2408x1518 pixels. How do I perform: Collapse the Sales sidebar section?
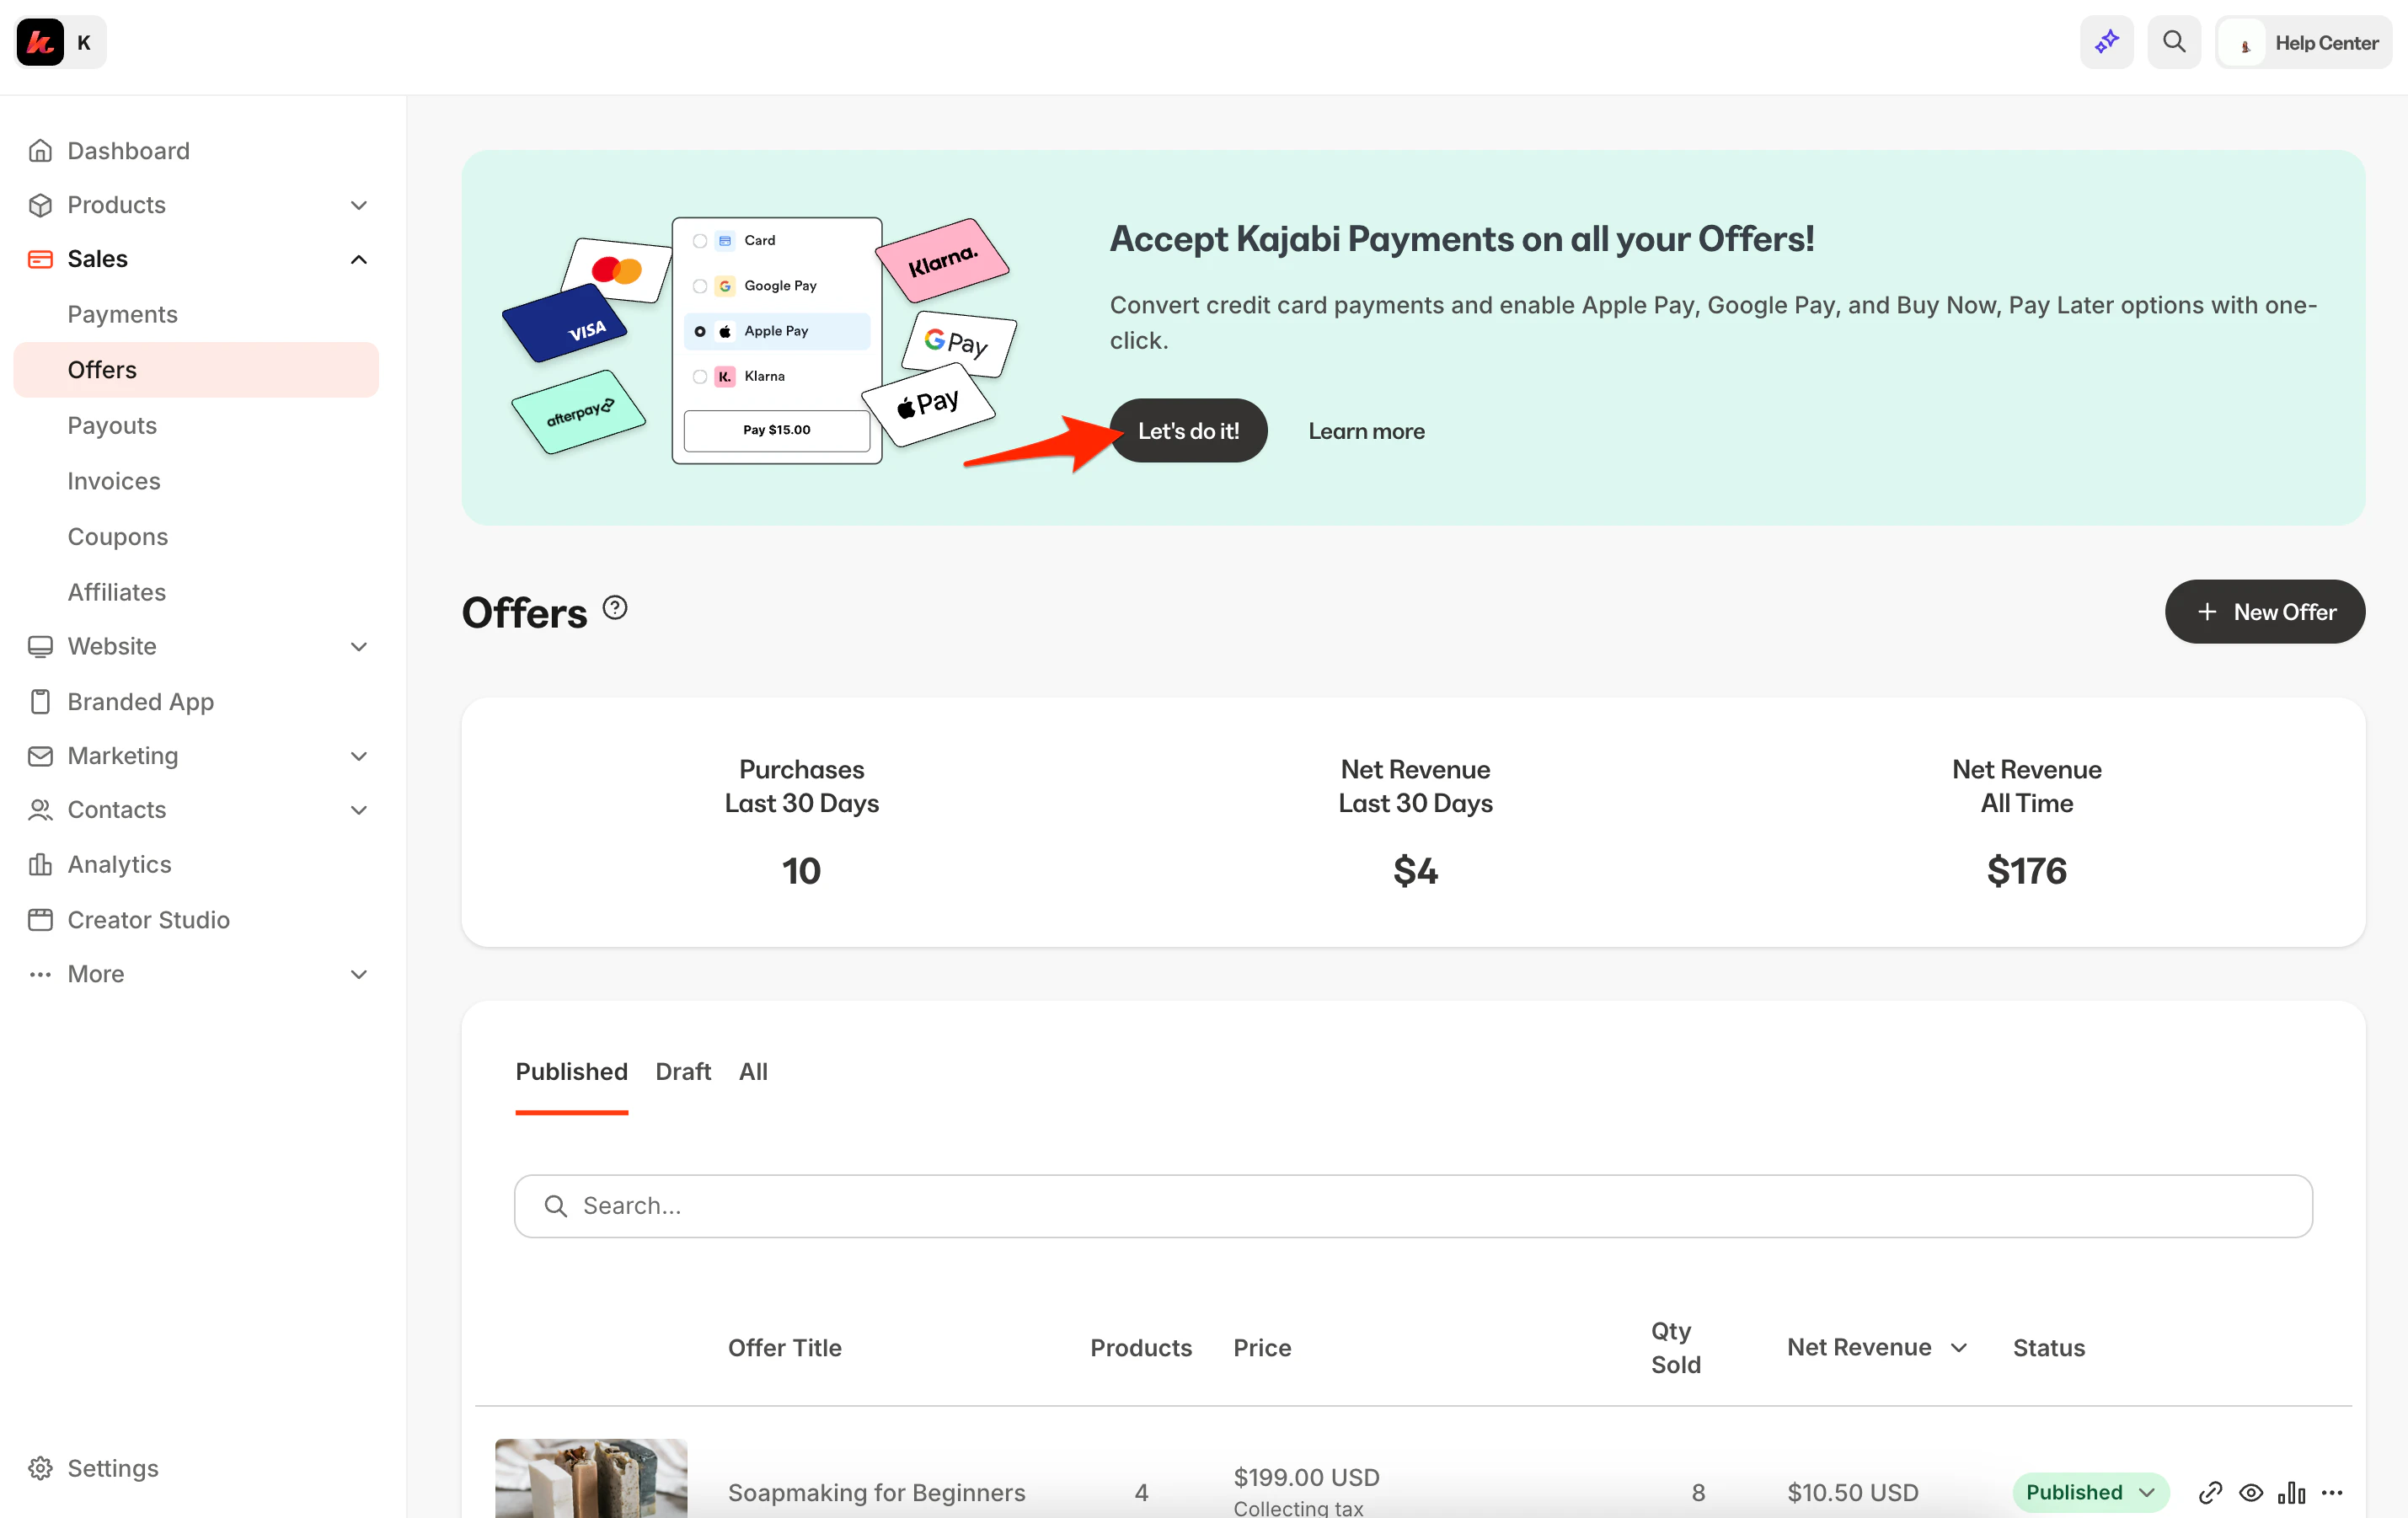[358, 259]
